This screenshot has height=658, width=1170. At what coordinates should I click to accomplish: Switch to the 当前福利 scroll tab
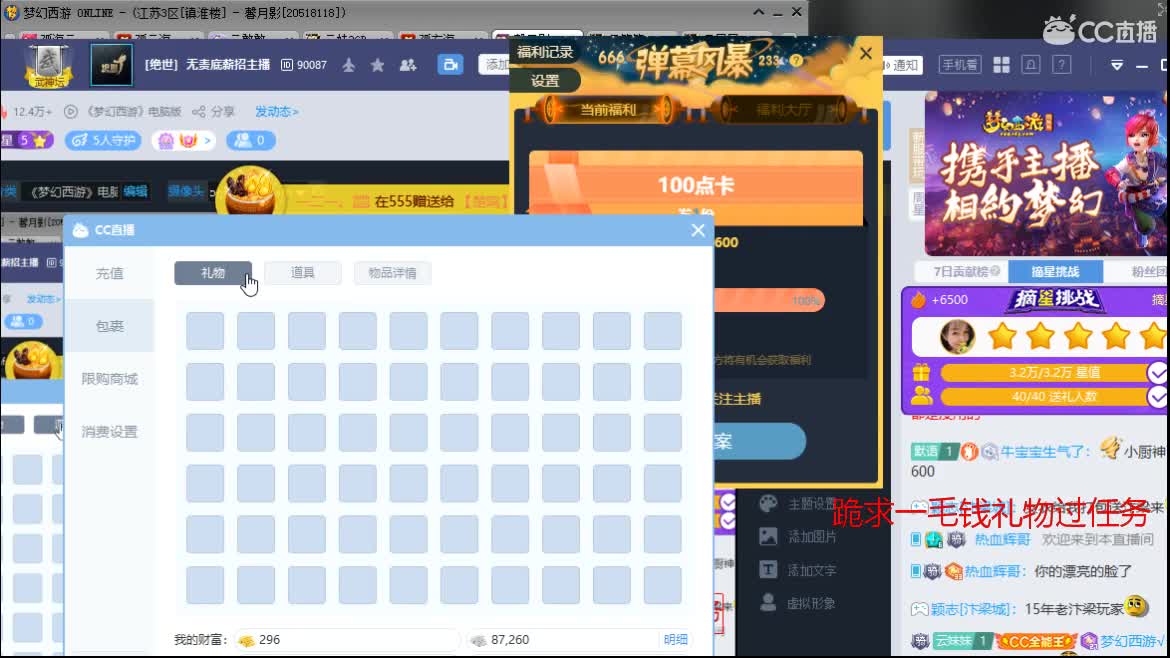(x=608, y=110)
